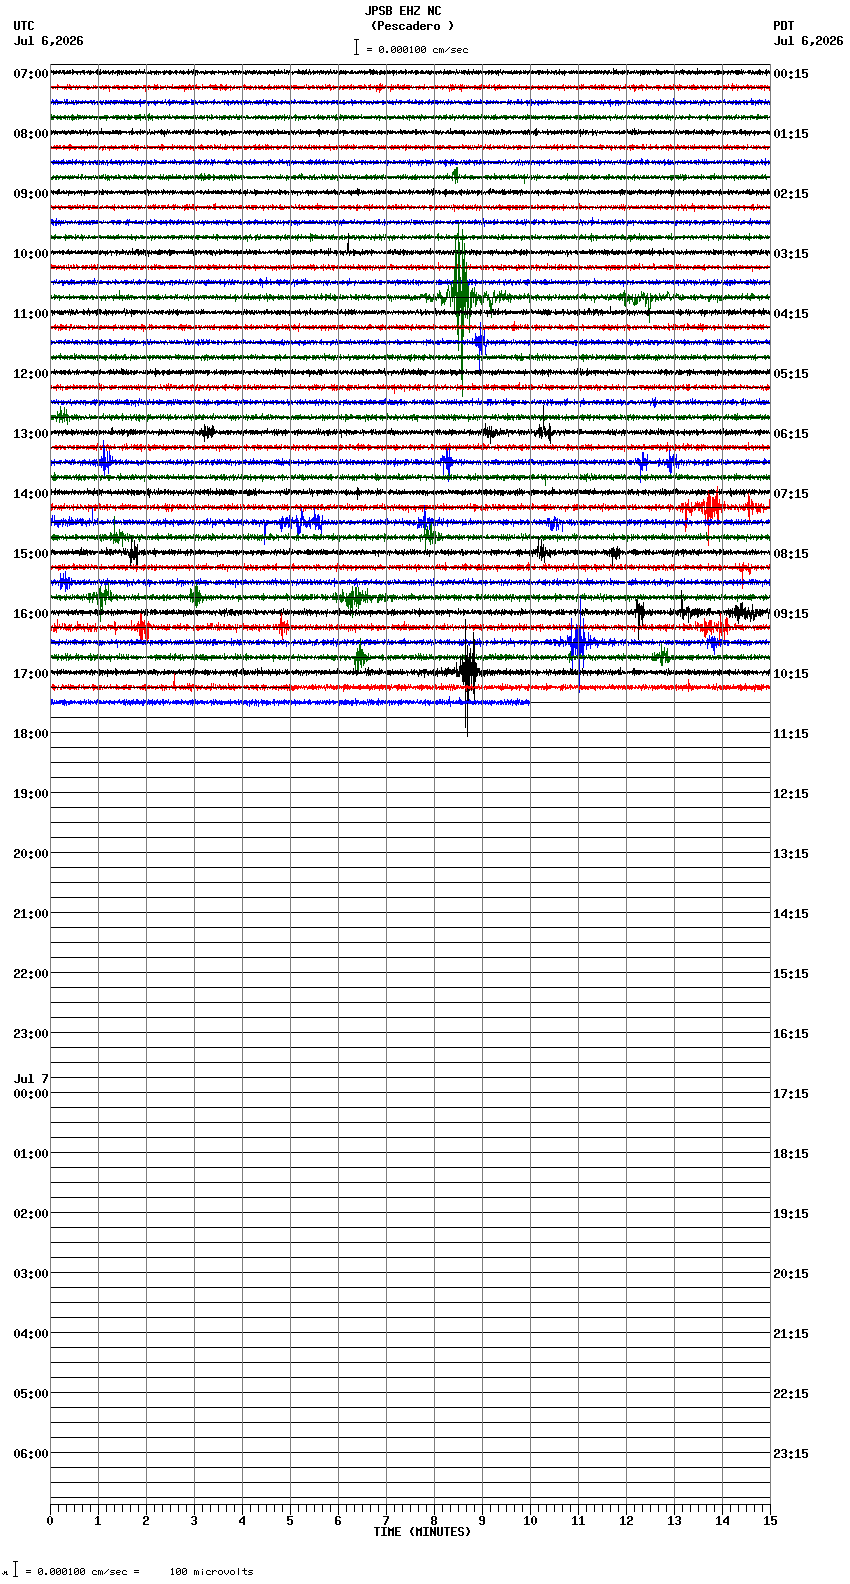This screenshot has height=1584, width=850.
Task: Click the UTC header label
Action: 24,26
